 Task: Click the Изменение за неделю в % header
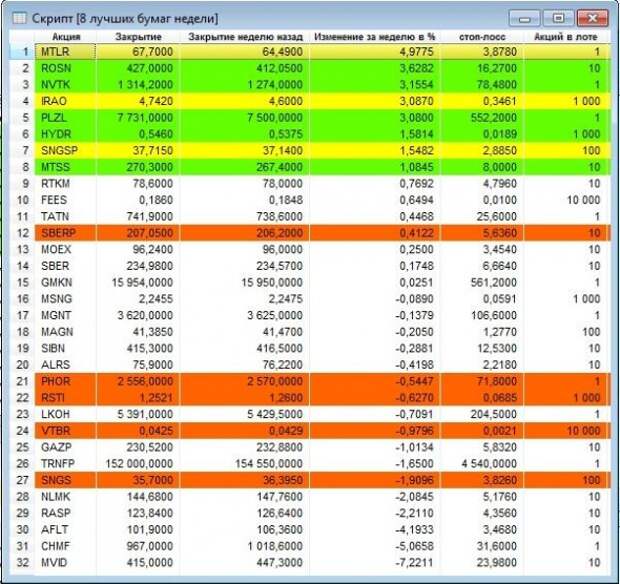tap(374, 37)
